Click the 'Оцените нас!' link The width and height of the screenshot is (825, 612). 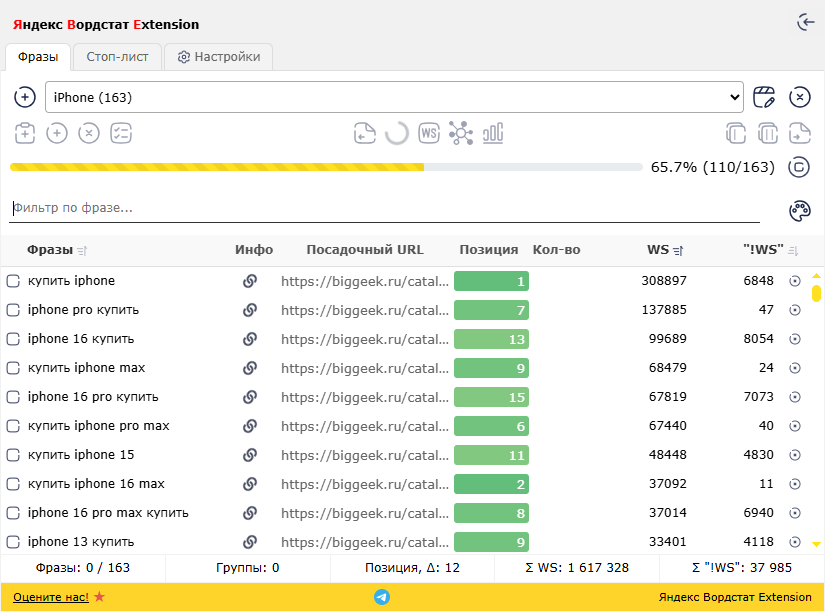[51, 597]
